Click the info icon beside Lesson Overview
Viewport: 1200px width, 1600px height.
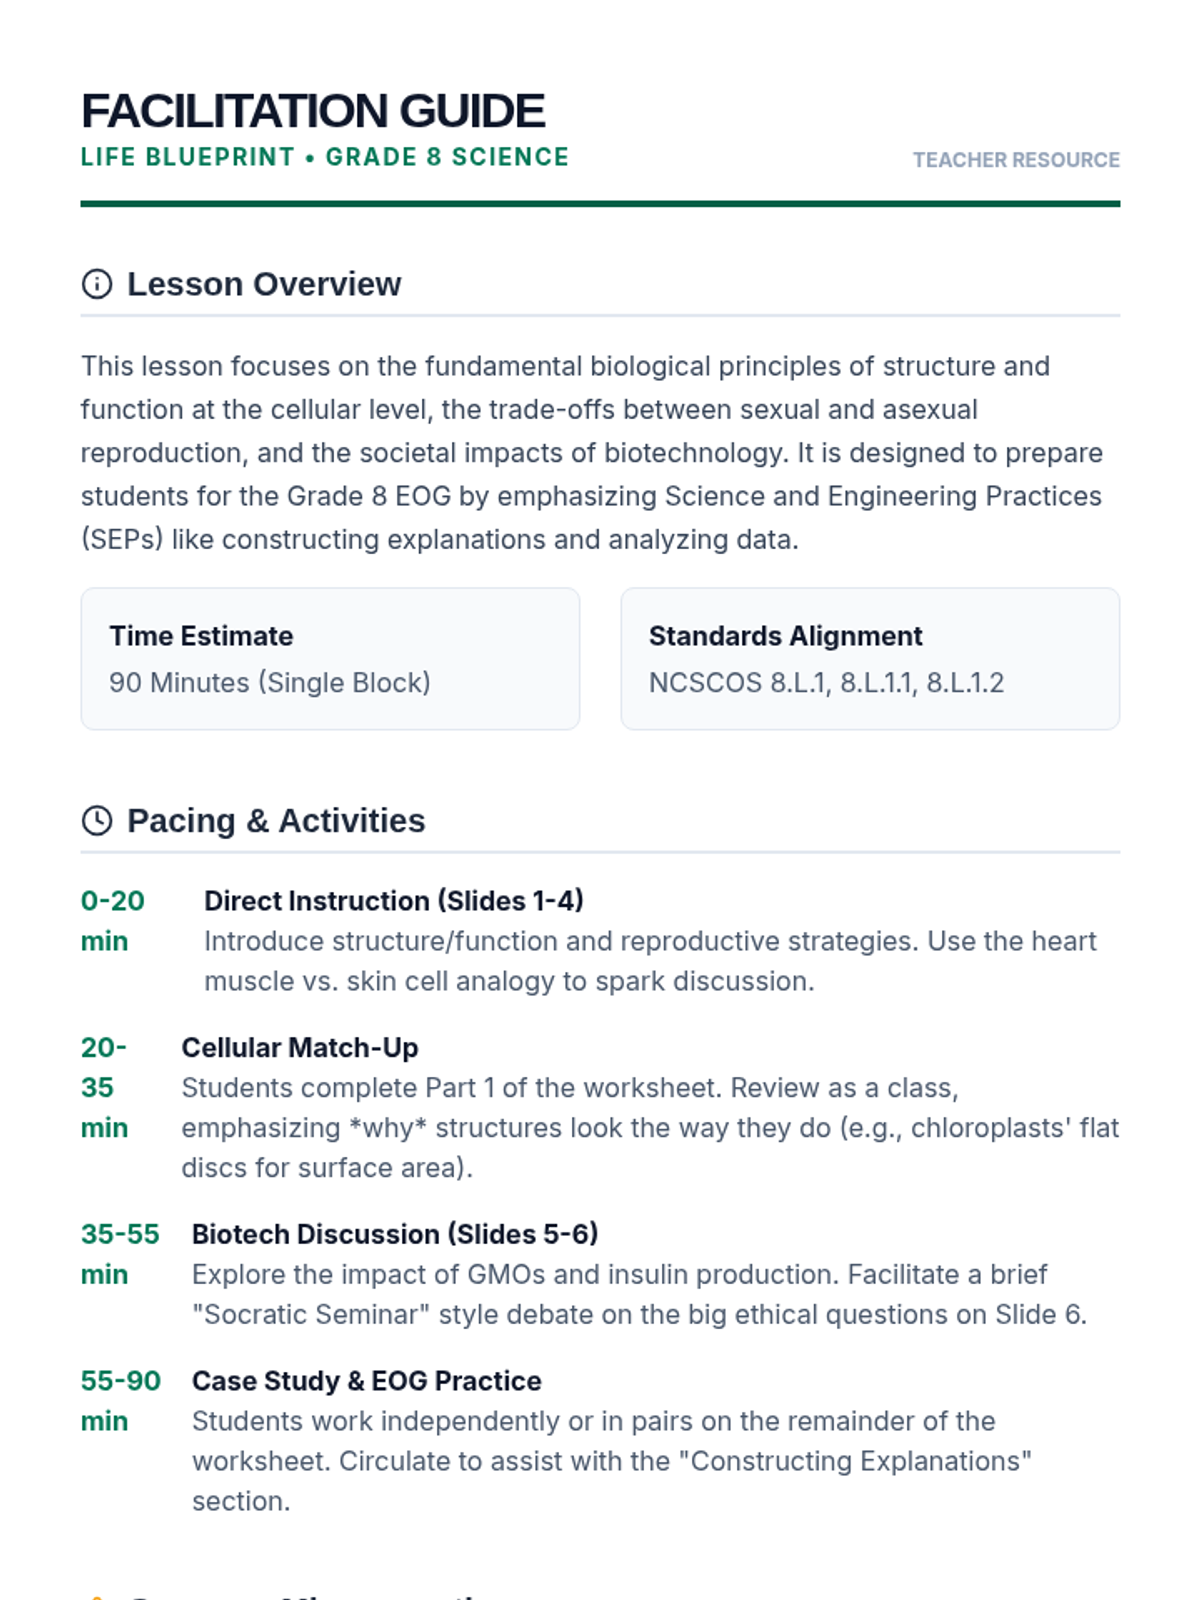tap(97, 284)
